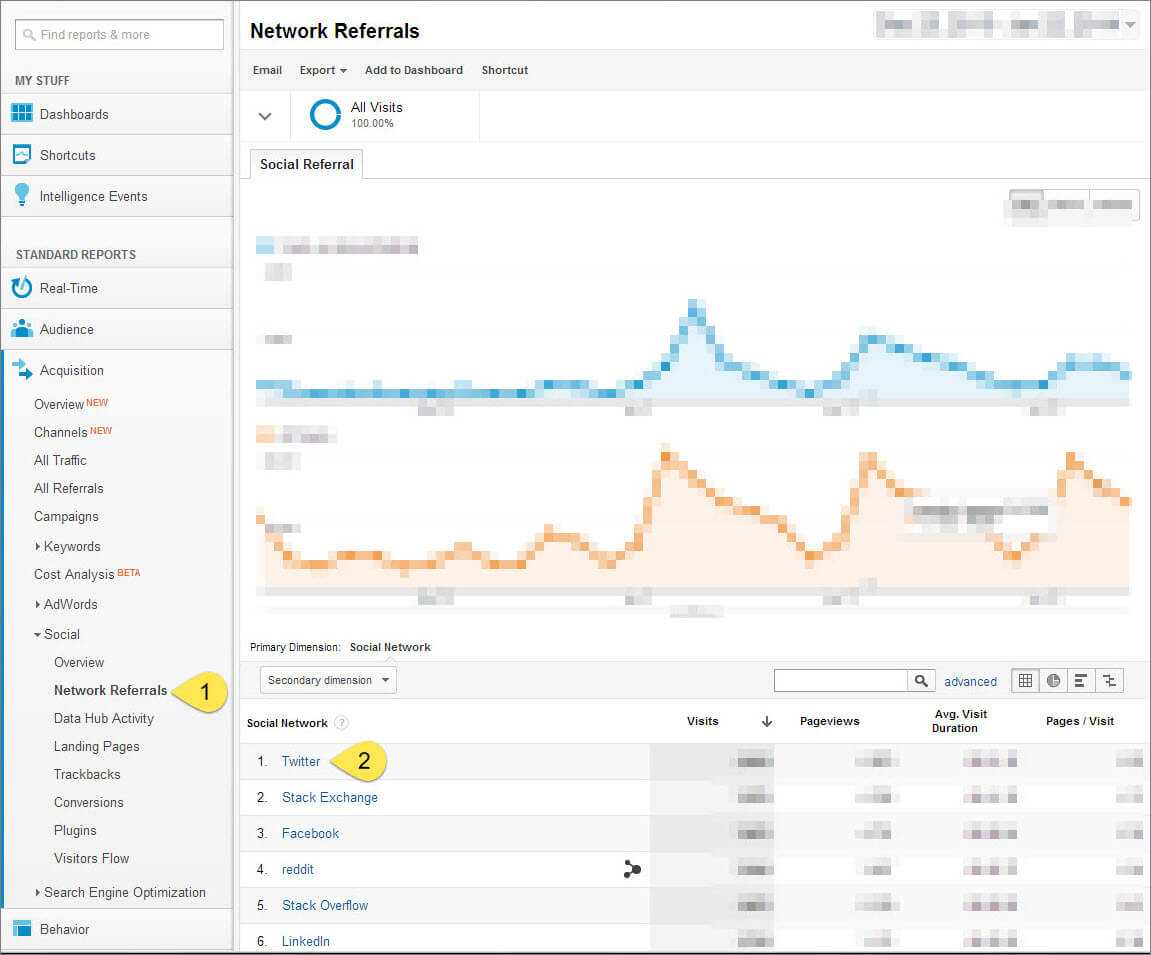
Task: Click the Intelligence Events lightbulb icon
Action: pyautogui.click(x=22, y=195)
